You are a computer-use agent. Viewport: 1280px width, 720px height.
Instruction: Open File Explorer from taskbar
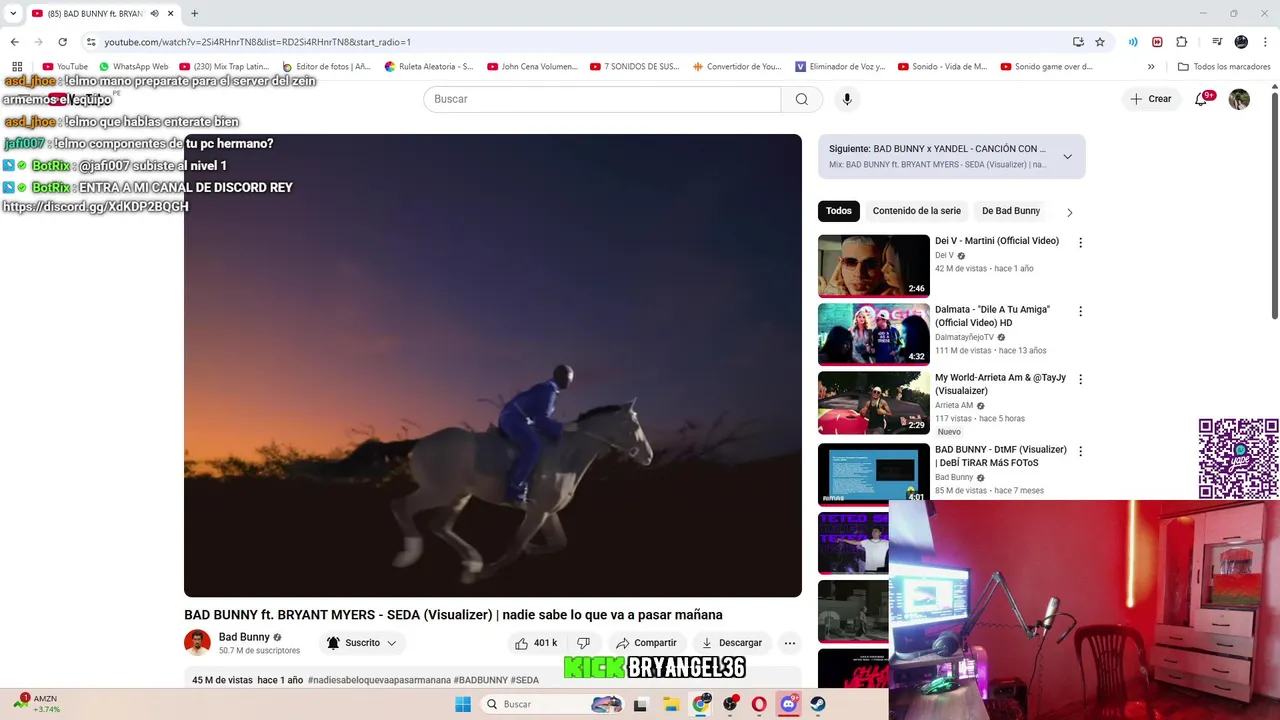point(671,704)
